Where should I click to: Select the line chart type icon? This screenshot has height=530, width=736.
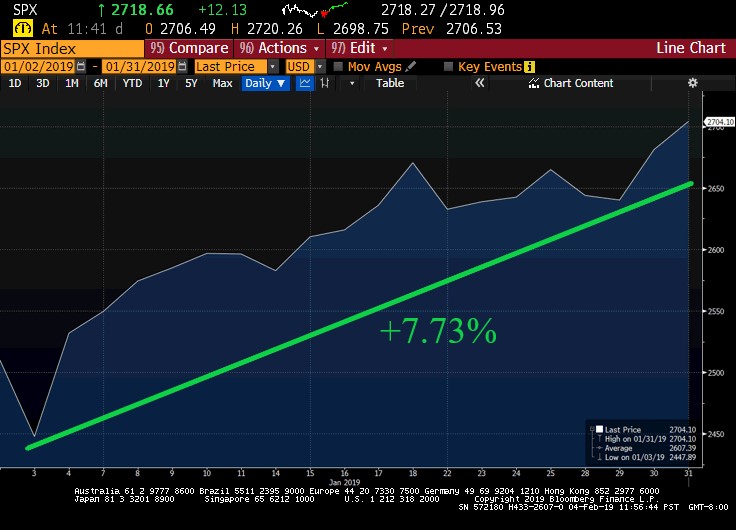[305, 83]
